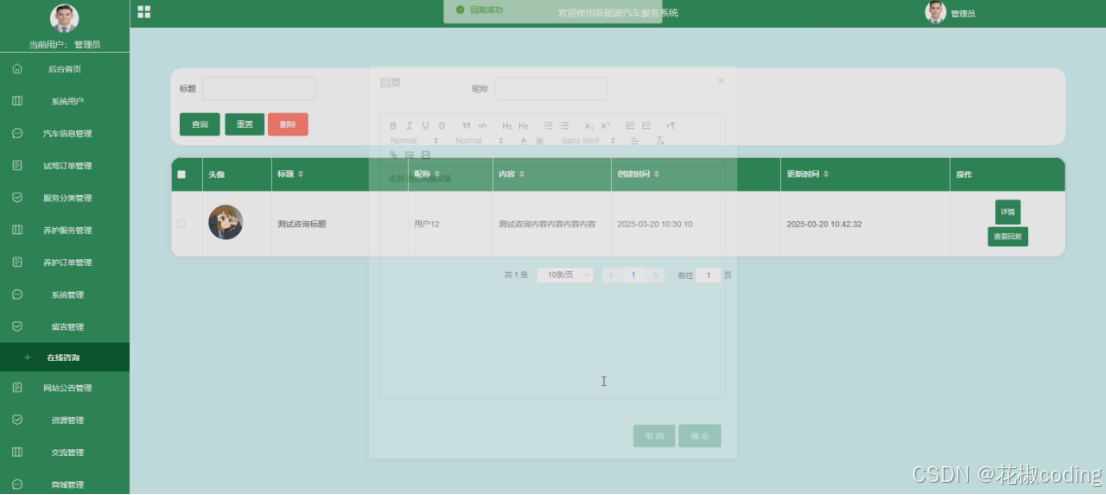
Task: Apply blockquote in the reply editor toolbar
Action: [x=466, y=126]
